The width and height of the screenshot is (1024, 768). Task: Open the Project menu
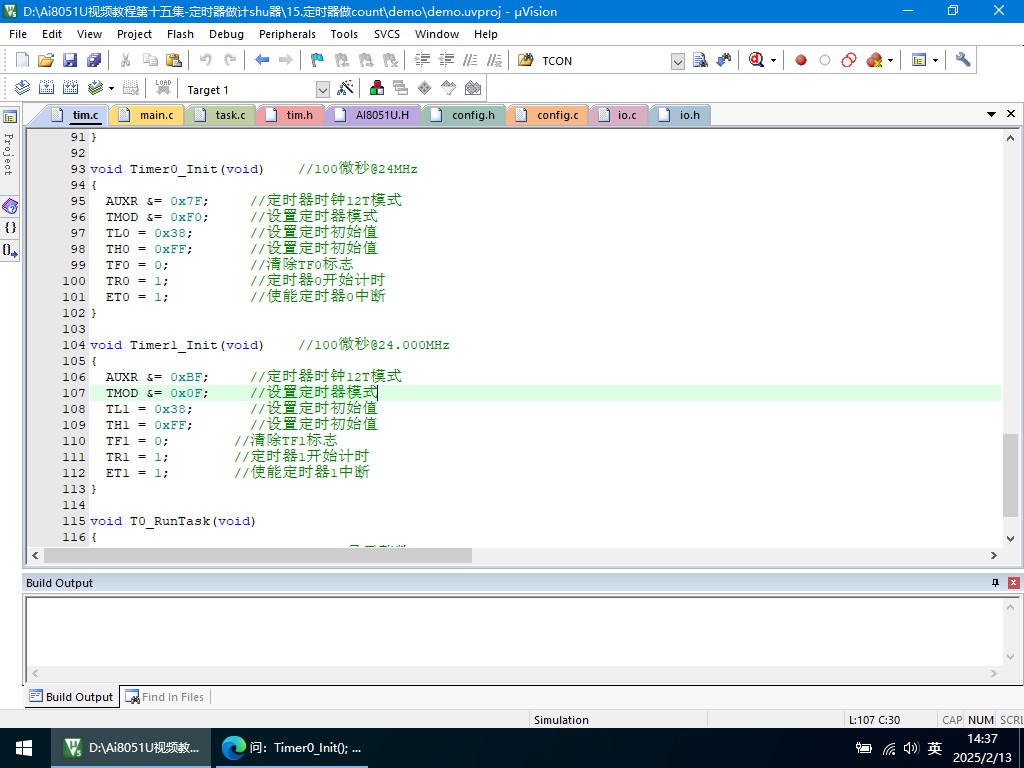tap(134, 34)
